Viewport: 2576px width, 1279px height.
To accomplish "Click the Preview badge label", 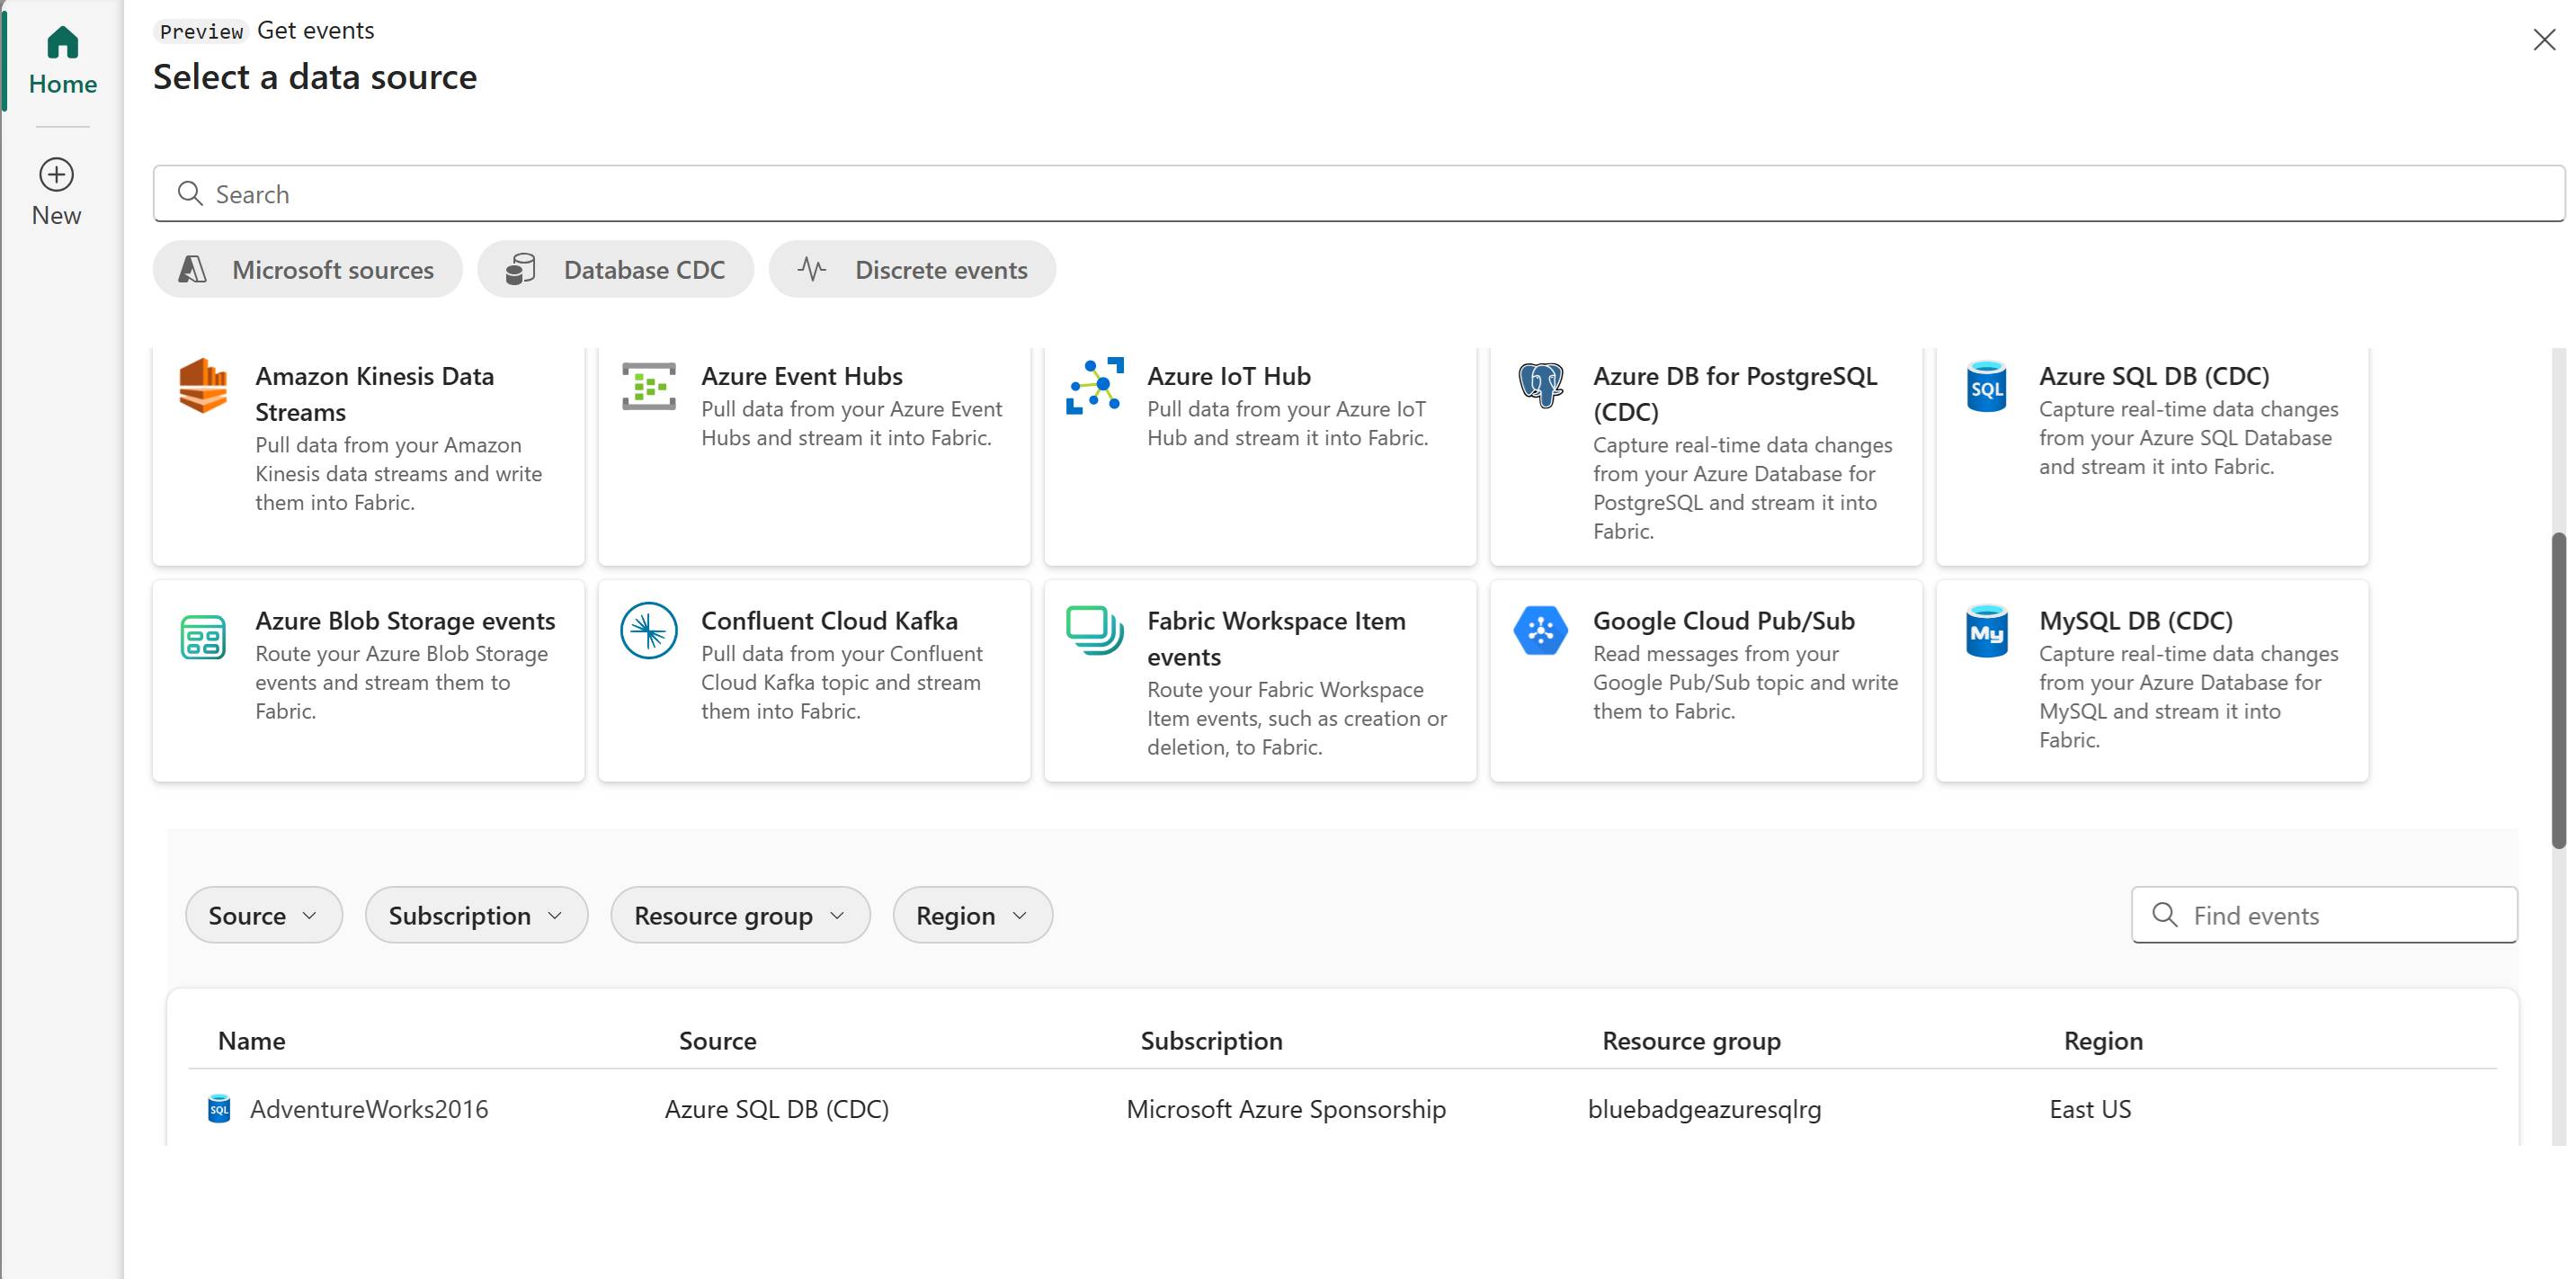I will [201, 31].
